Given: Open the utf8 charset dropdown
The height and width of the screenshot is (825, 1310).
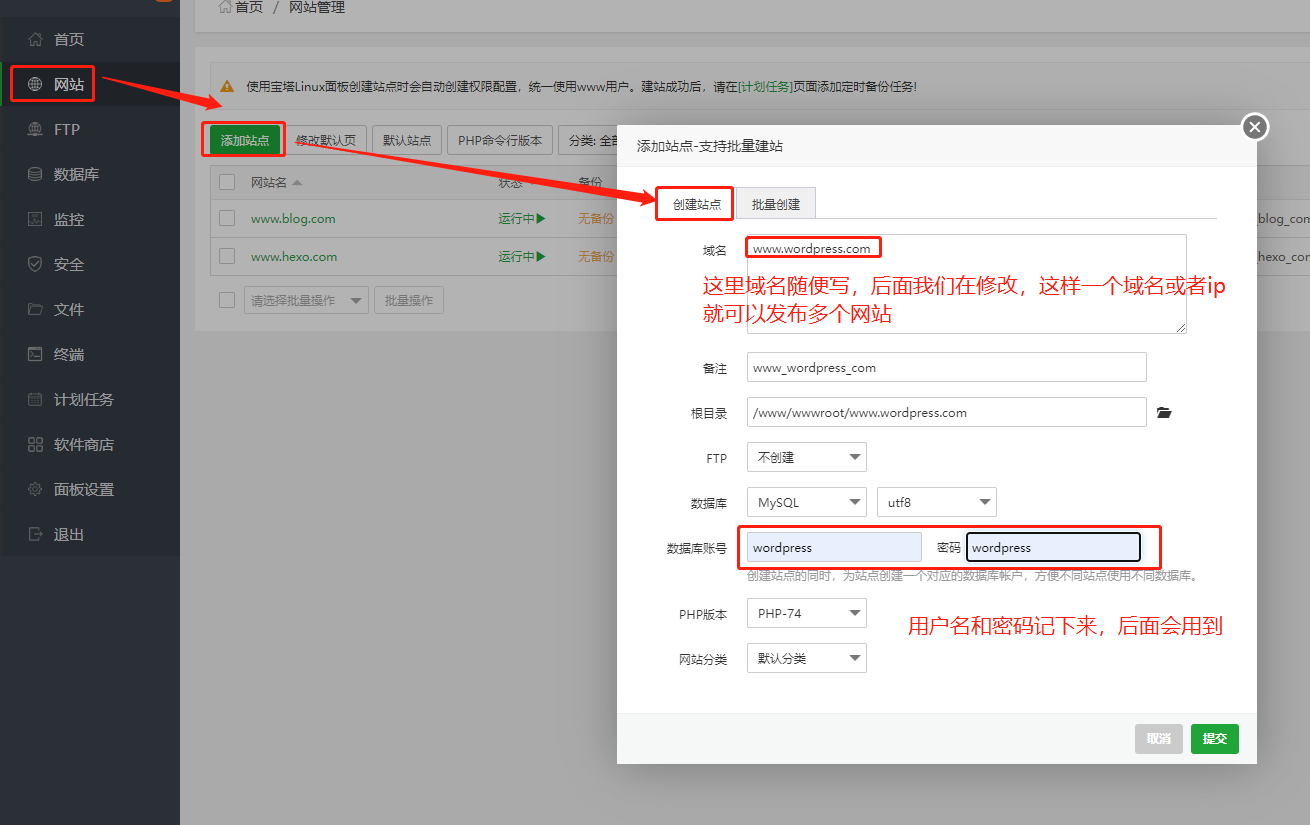Looking at the screenshot, I should pos(936,502).
